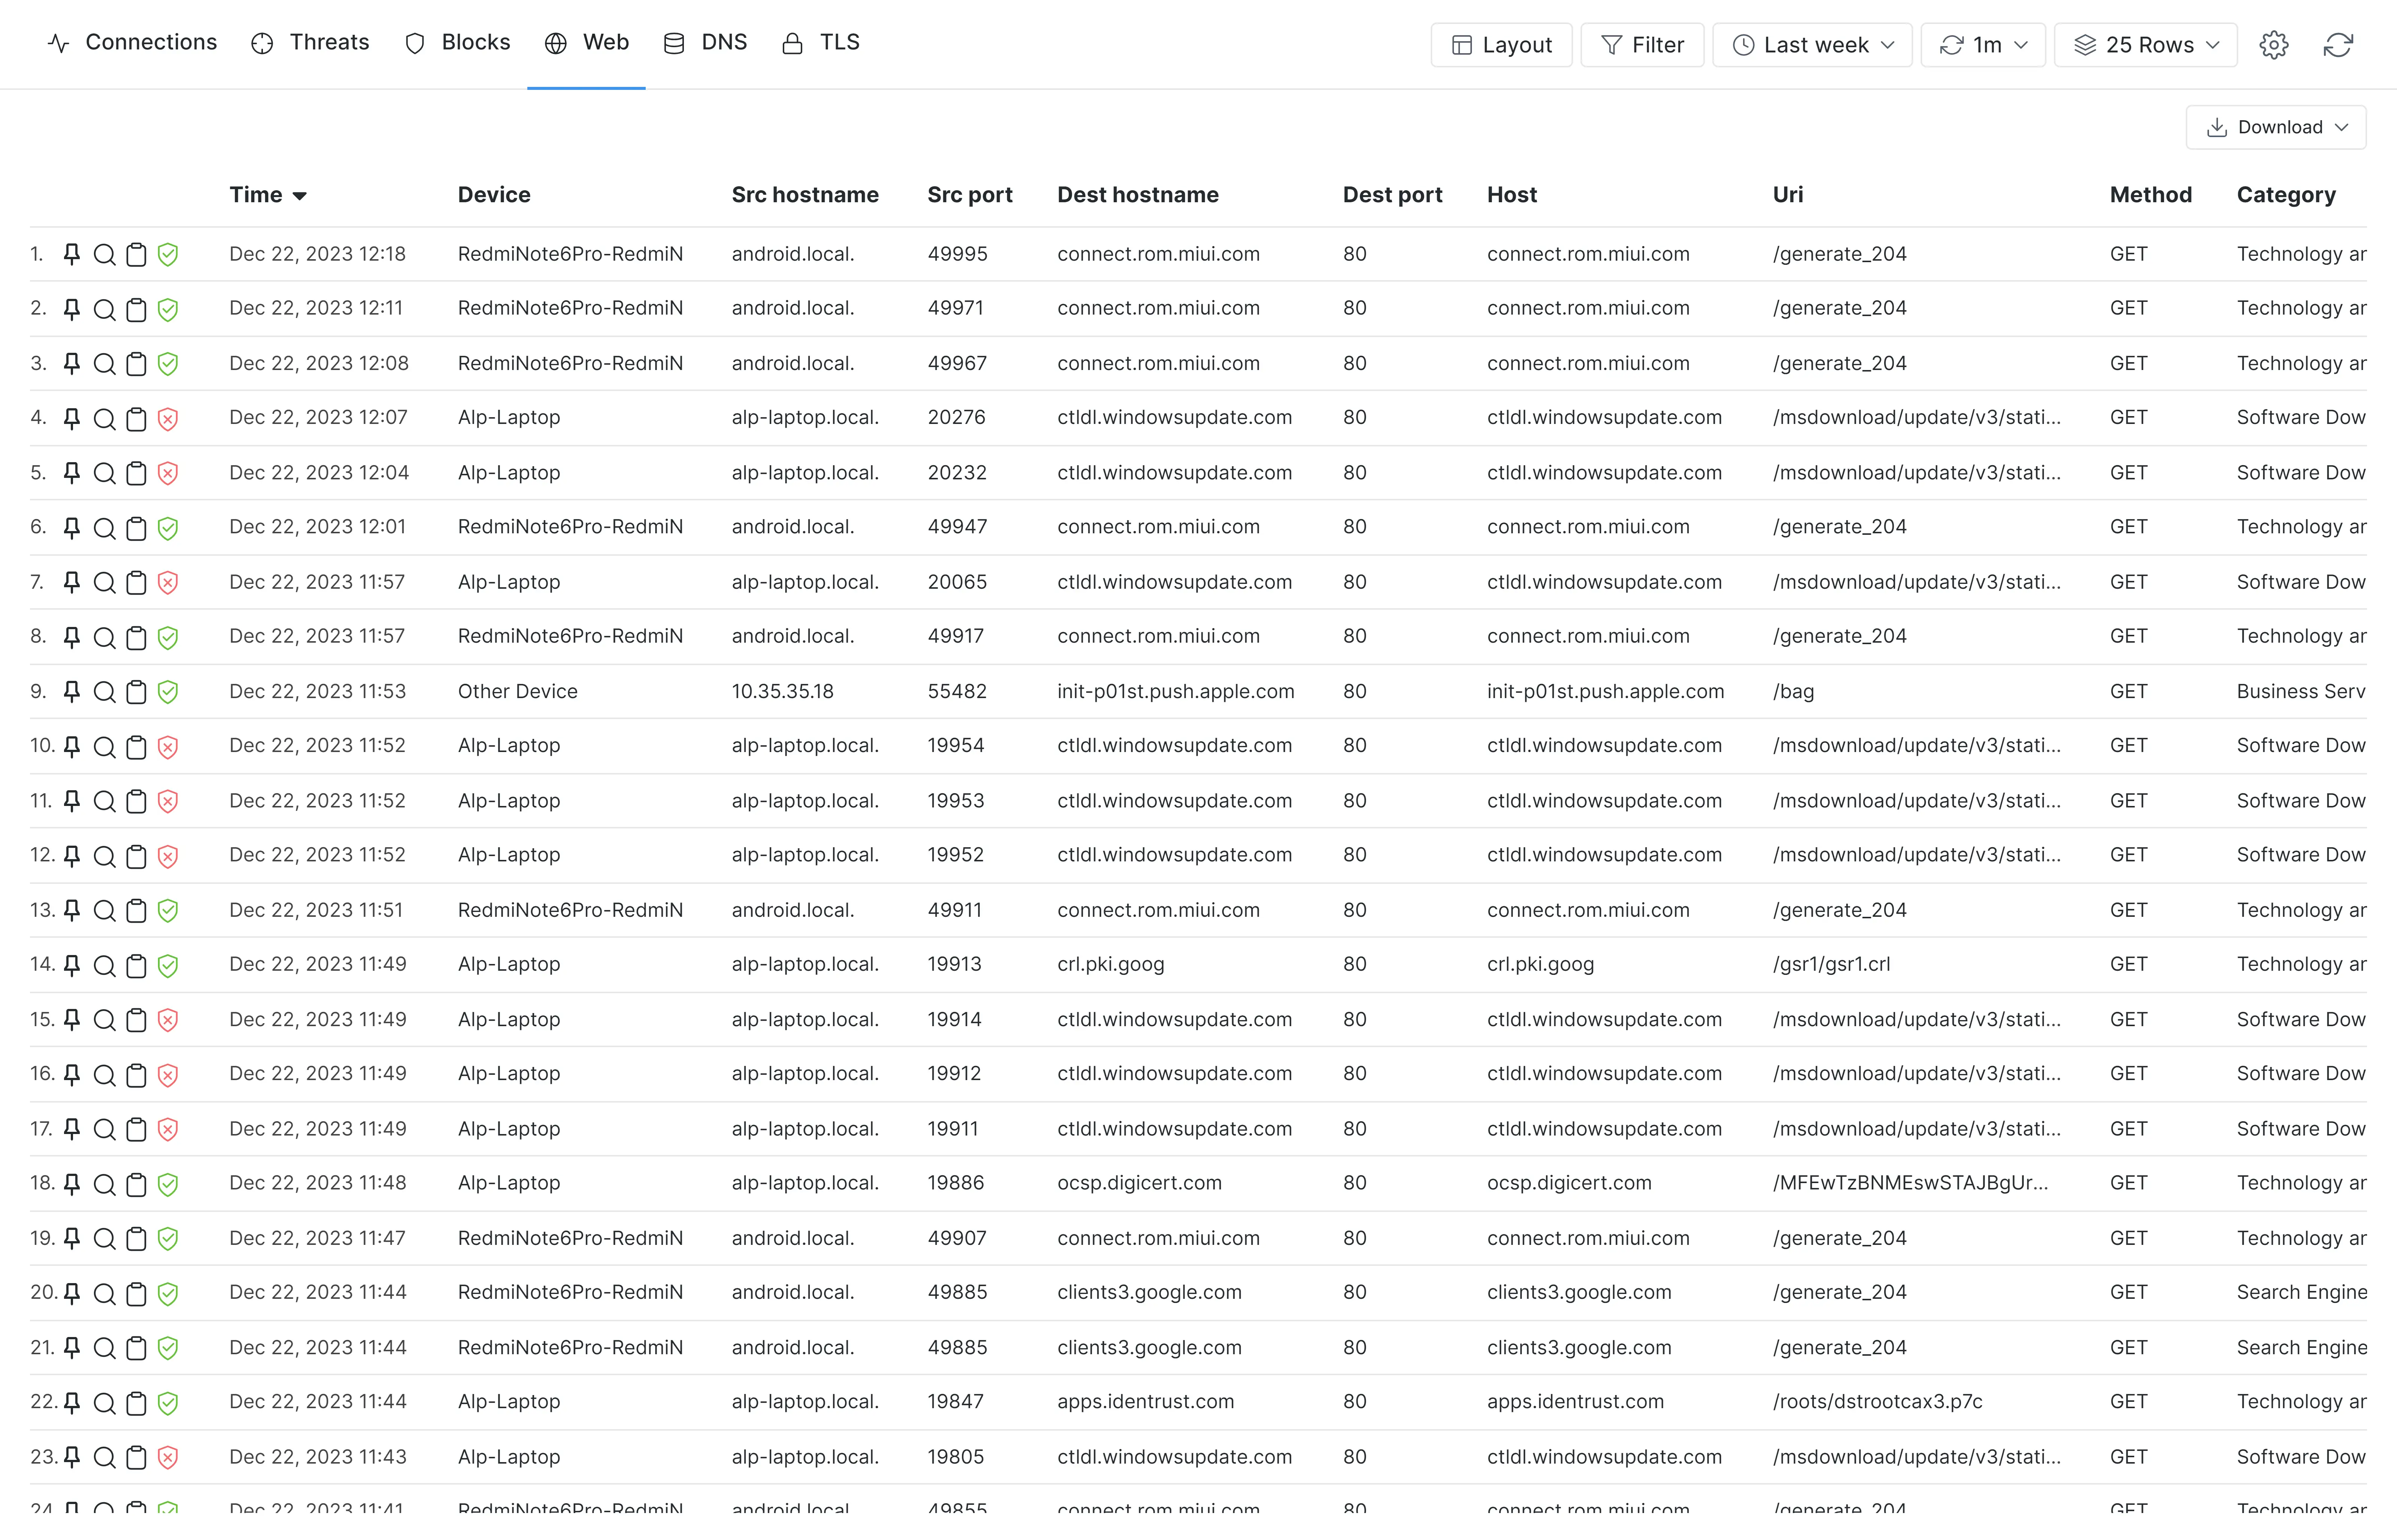Inspect row 14 crl.pki.goog with magnifier

(104, 965)
